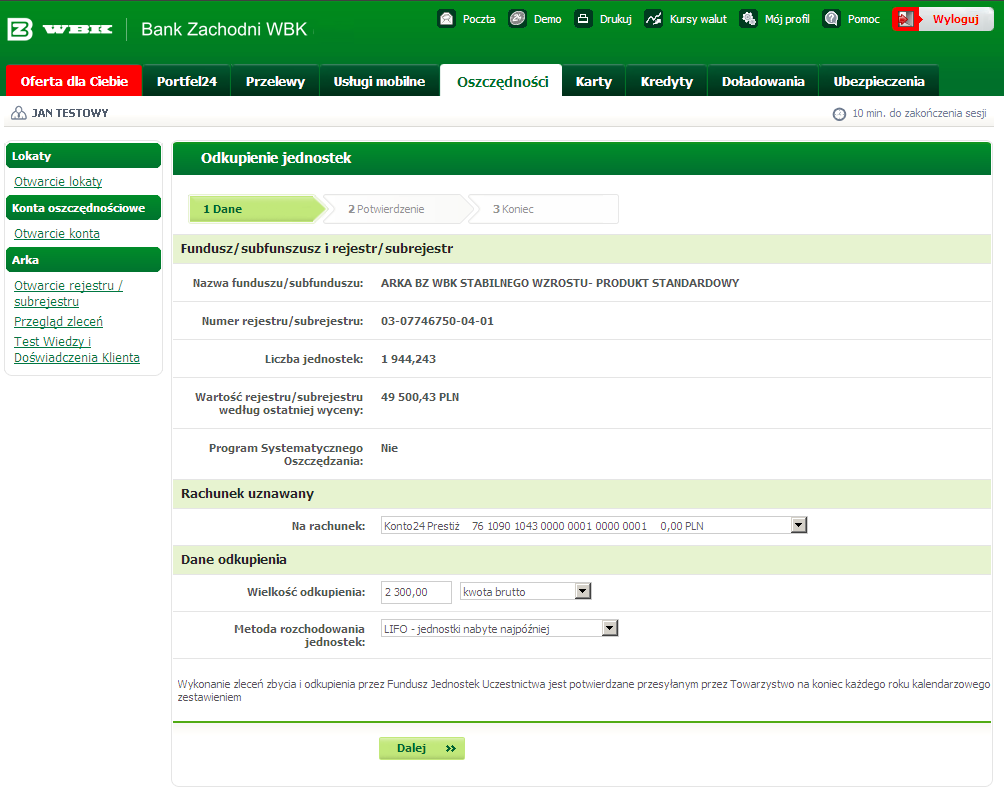
Task: Click the 10 min. session timer text
Action: click(919, 113)
